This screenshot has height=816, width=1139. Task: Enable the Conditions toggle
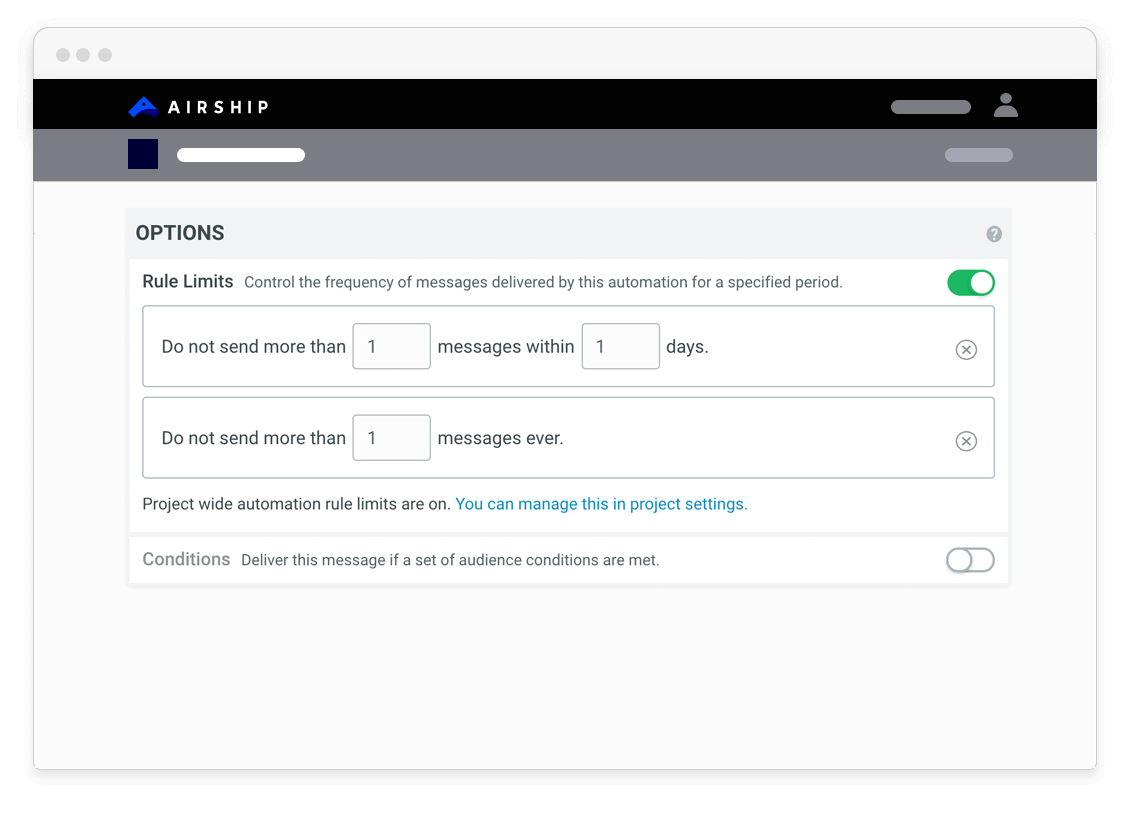[x=970, y=560]
